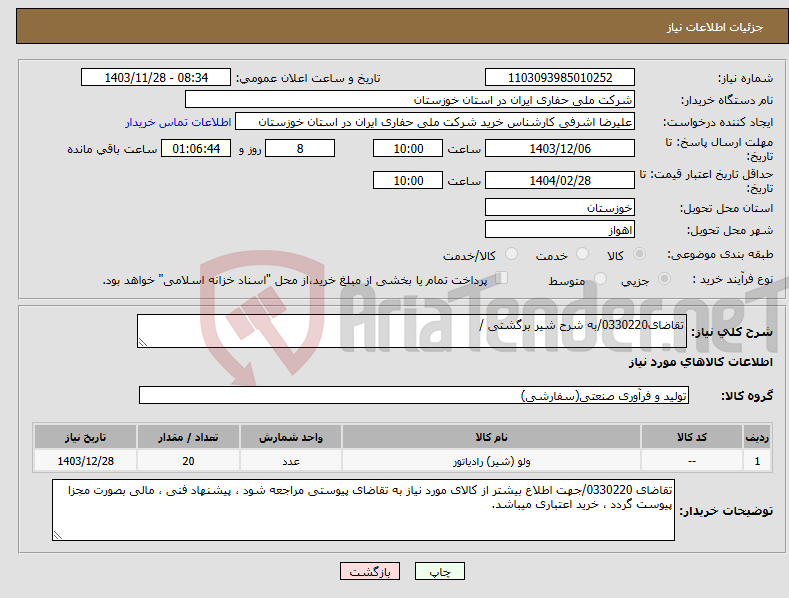Screen dimensions: 789x598
Task: Click the واحد شمارش column header
Action: click(291, 437)
